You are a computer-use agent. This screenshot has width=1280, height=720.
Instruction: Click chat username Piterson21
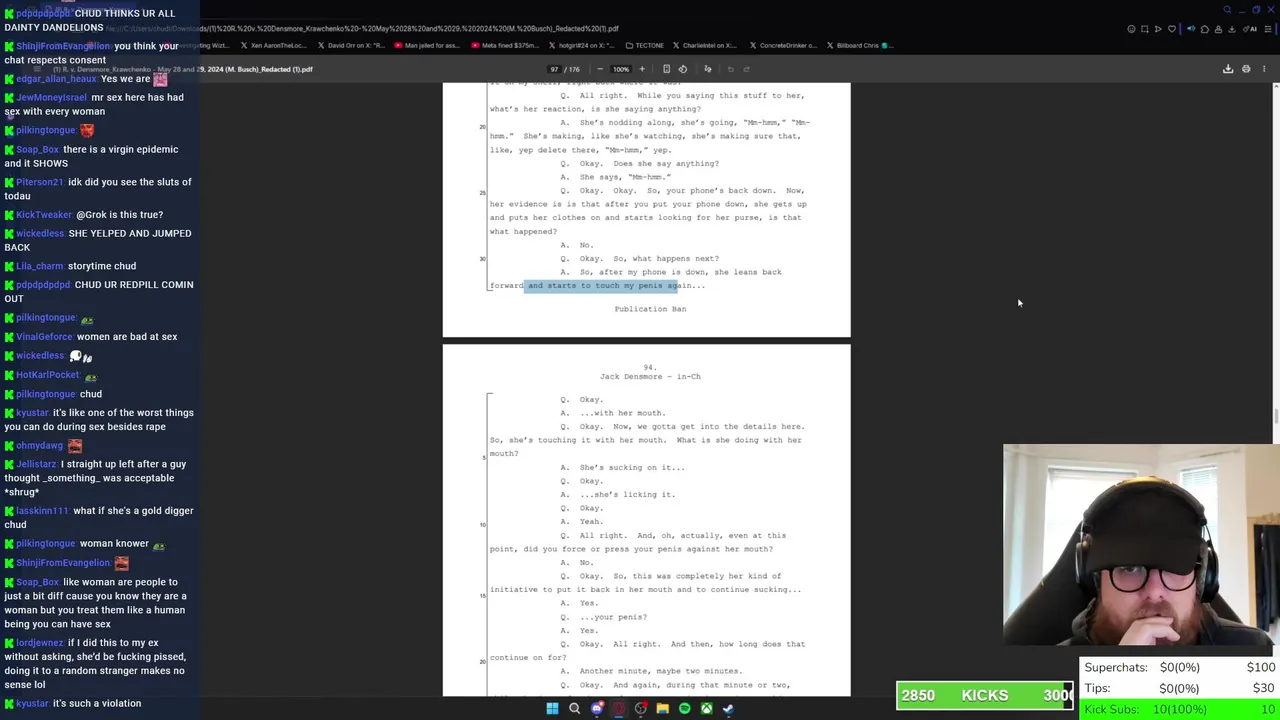coord(40,182)
